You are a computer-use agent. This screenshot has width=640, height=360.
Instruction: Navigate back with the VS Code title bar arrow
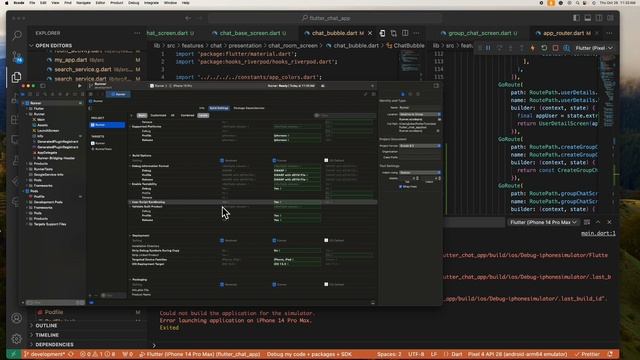(x=188, y=18)
